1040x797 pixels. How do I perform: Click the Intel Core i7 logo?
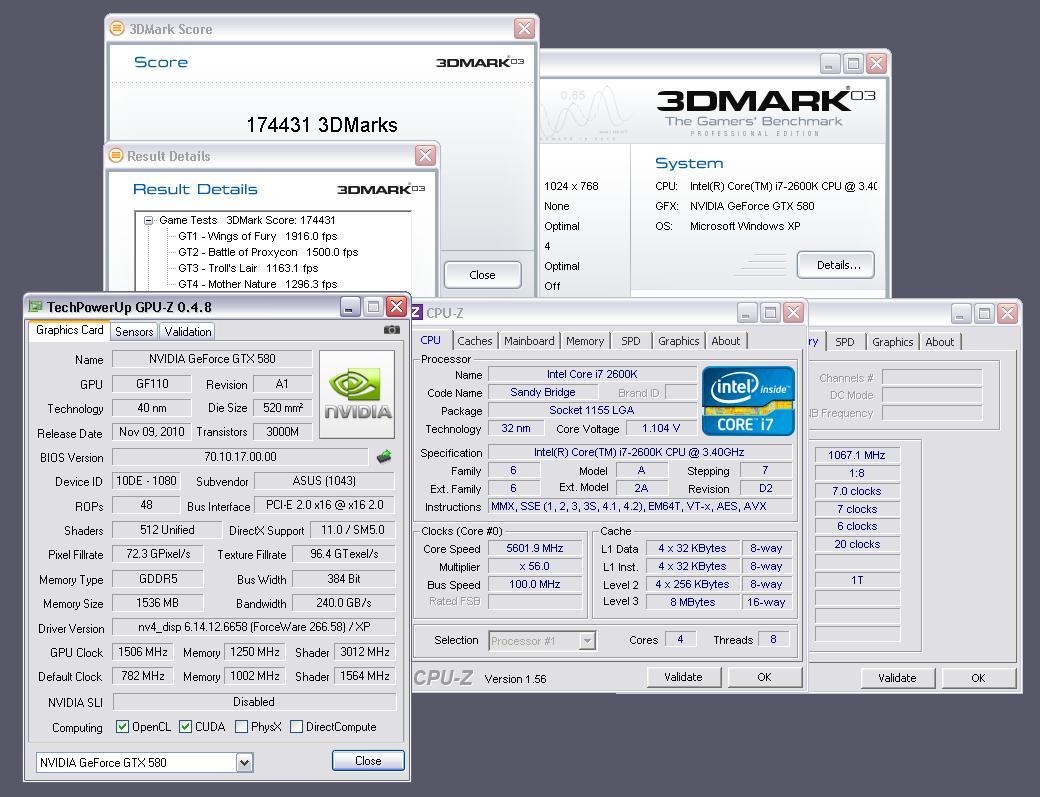748,400
